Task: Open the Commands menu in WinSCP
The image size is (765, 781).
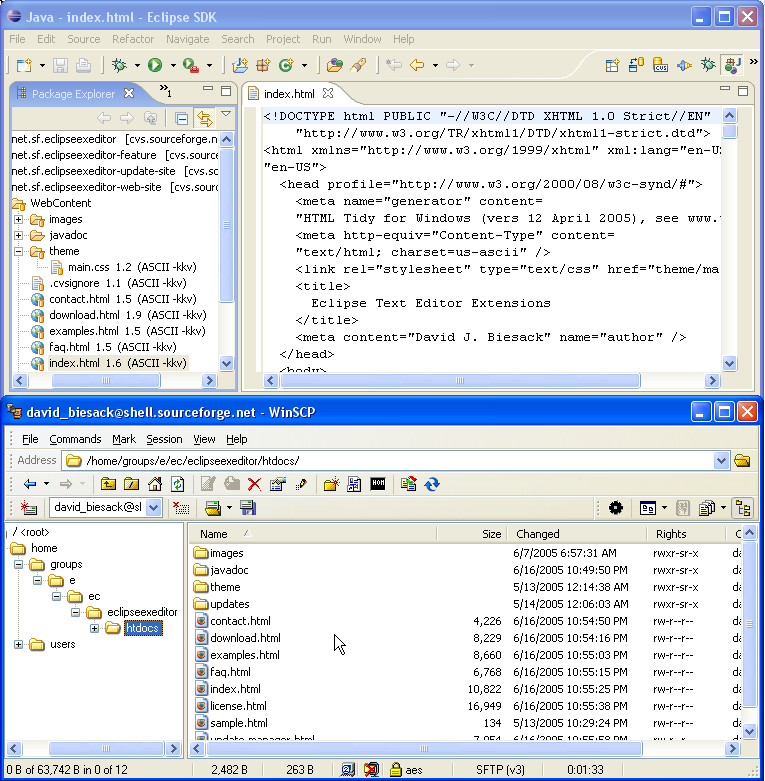Action: (75, 439)
